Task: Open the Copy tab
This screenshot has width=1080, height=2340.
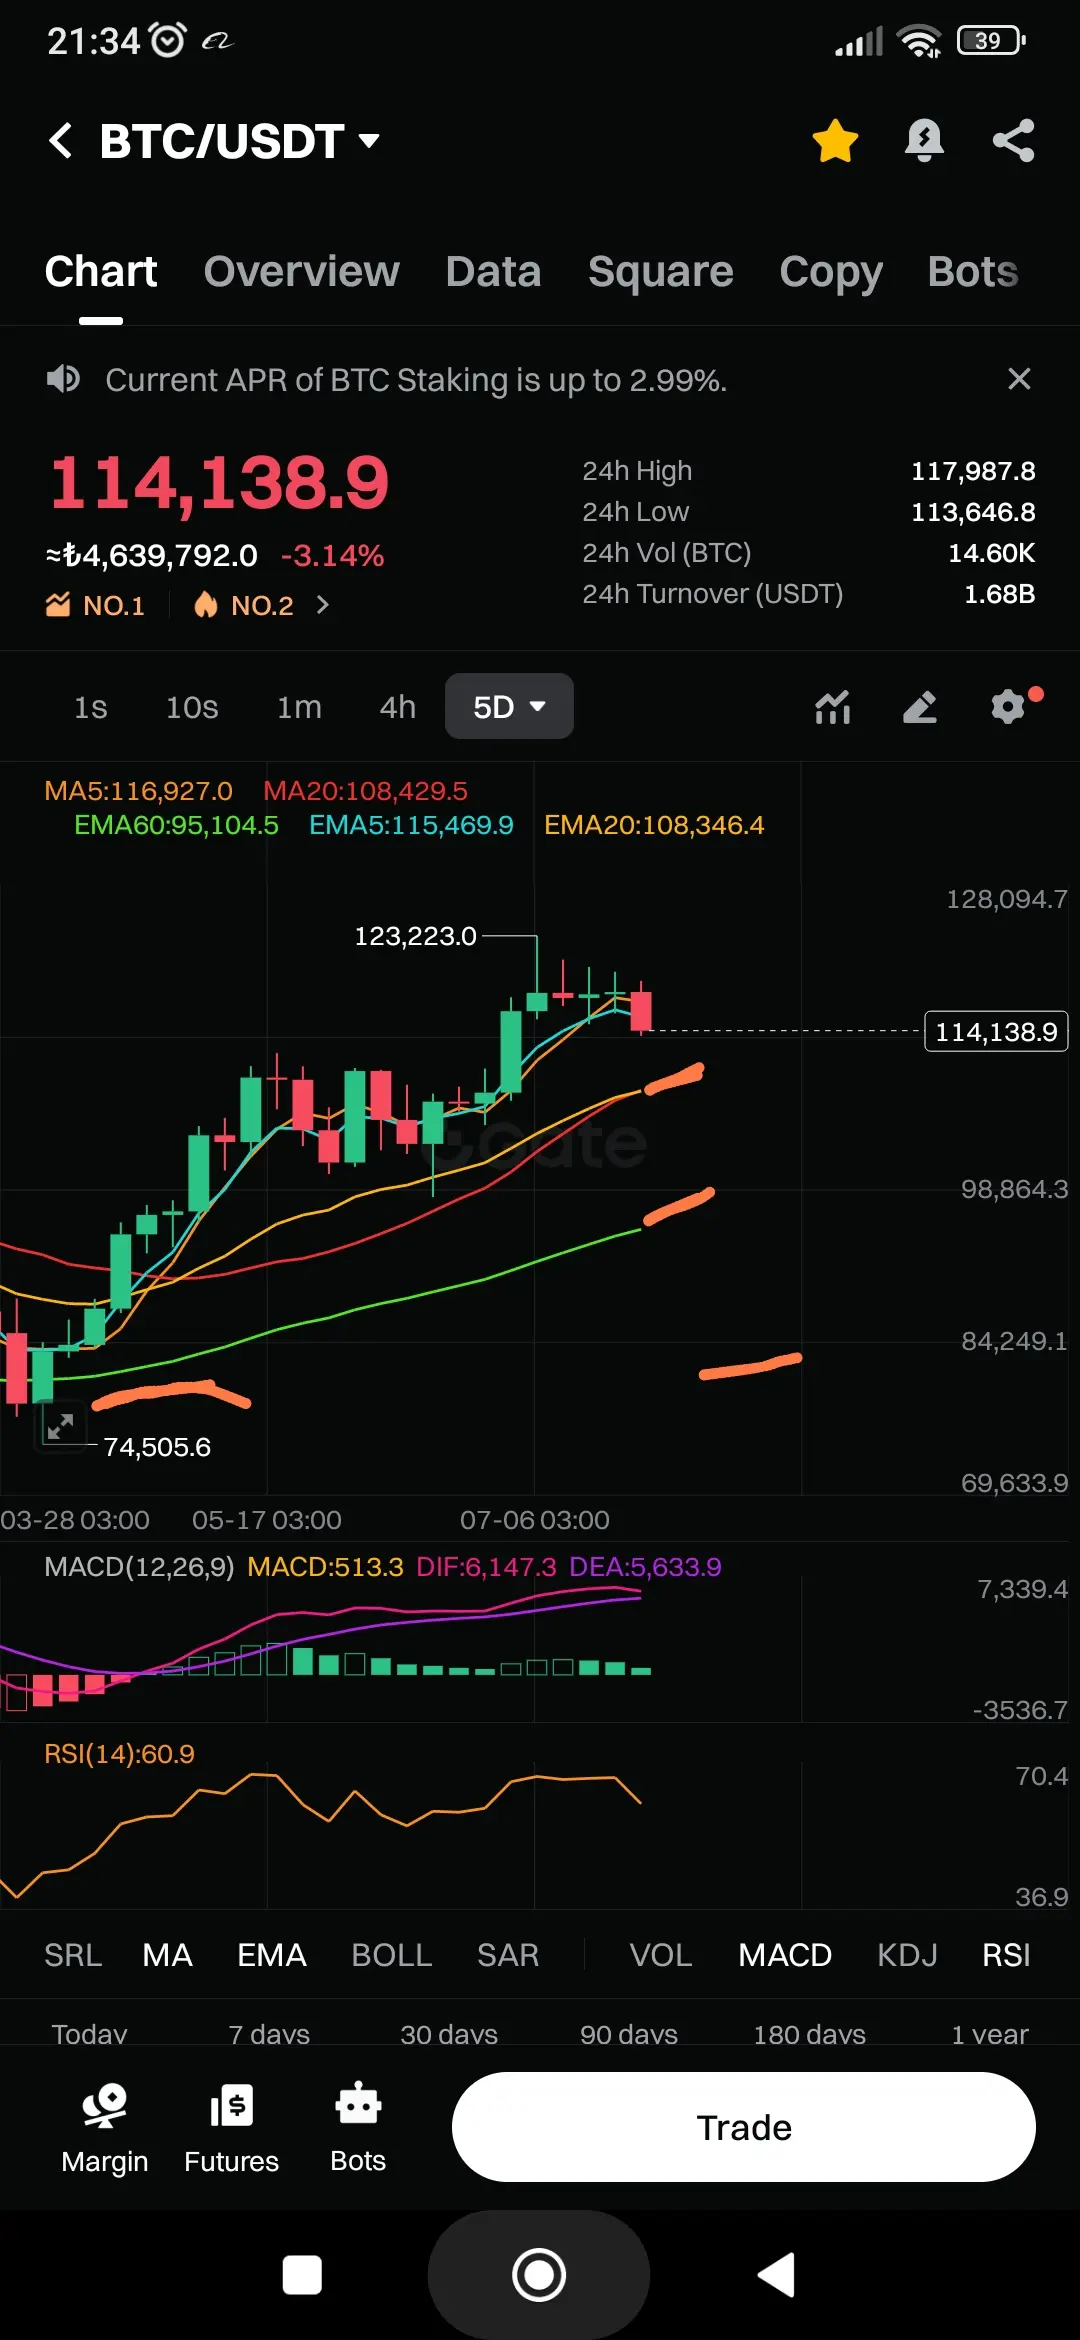Action: click(831, 272)
